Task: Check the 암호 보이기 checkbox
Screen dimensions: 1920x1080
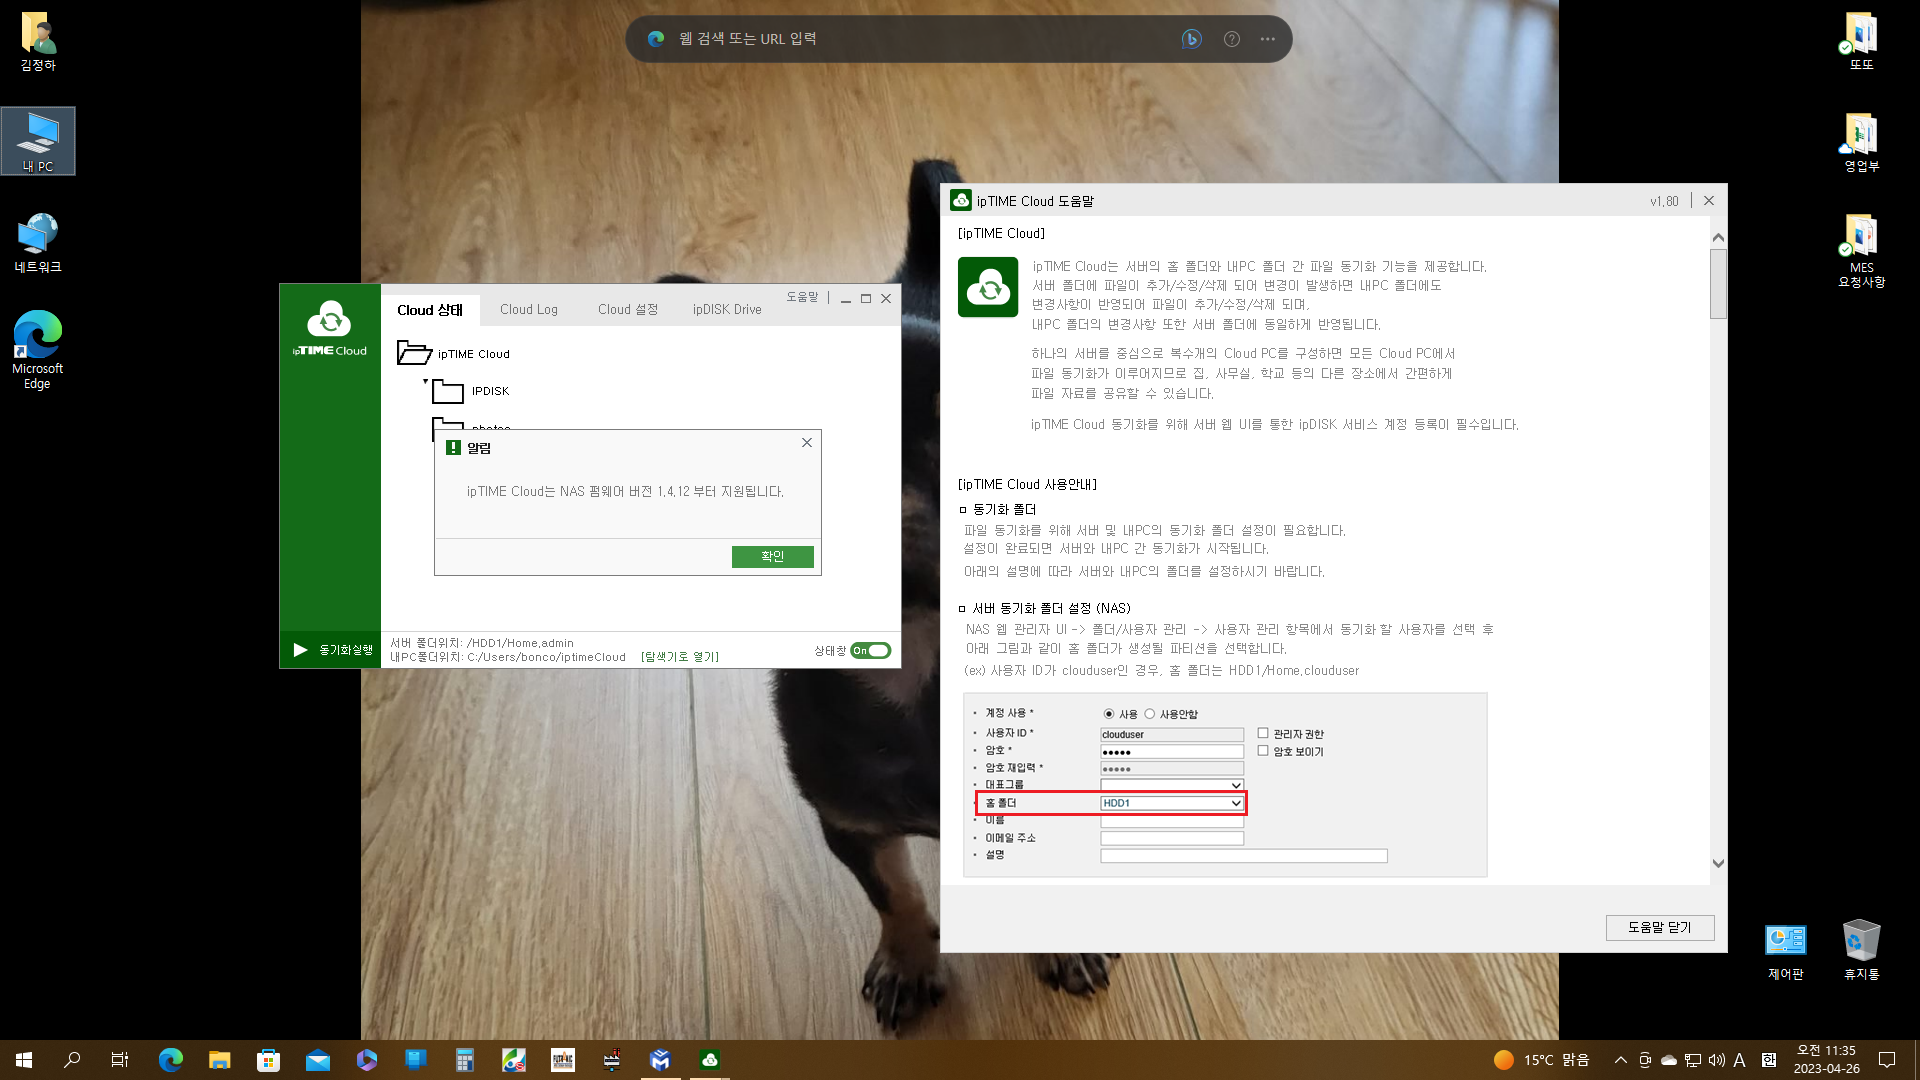Action: (x=1263, y=750)
